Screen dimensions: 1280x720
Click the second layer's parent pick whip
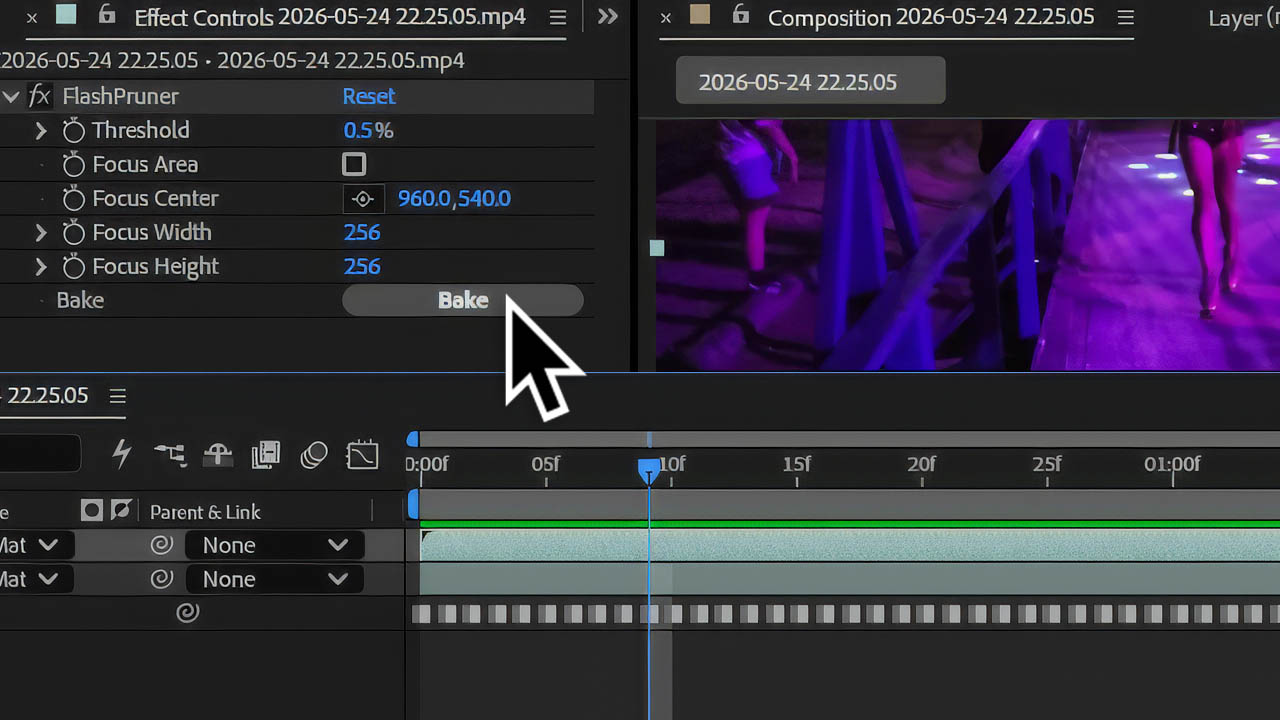click(161, 579)
